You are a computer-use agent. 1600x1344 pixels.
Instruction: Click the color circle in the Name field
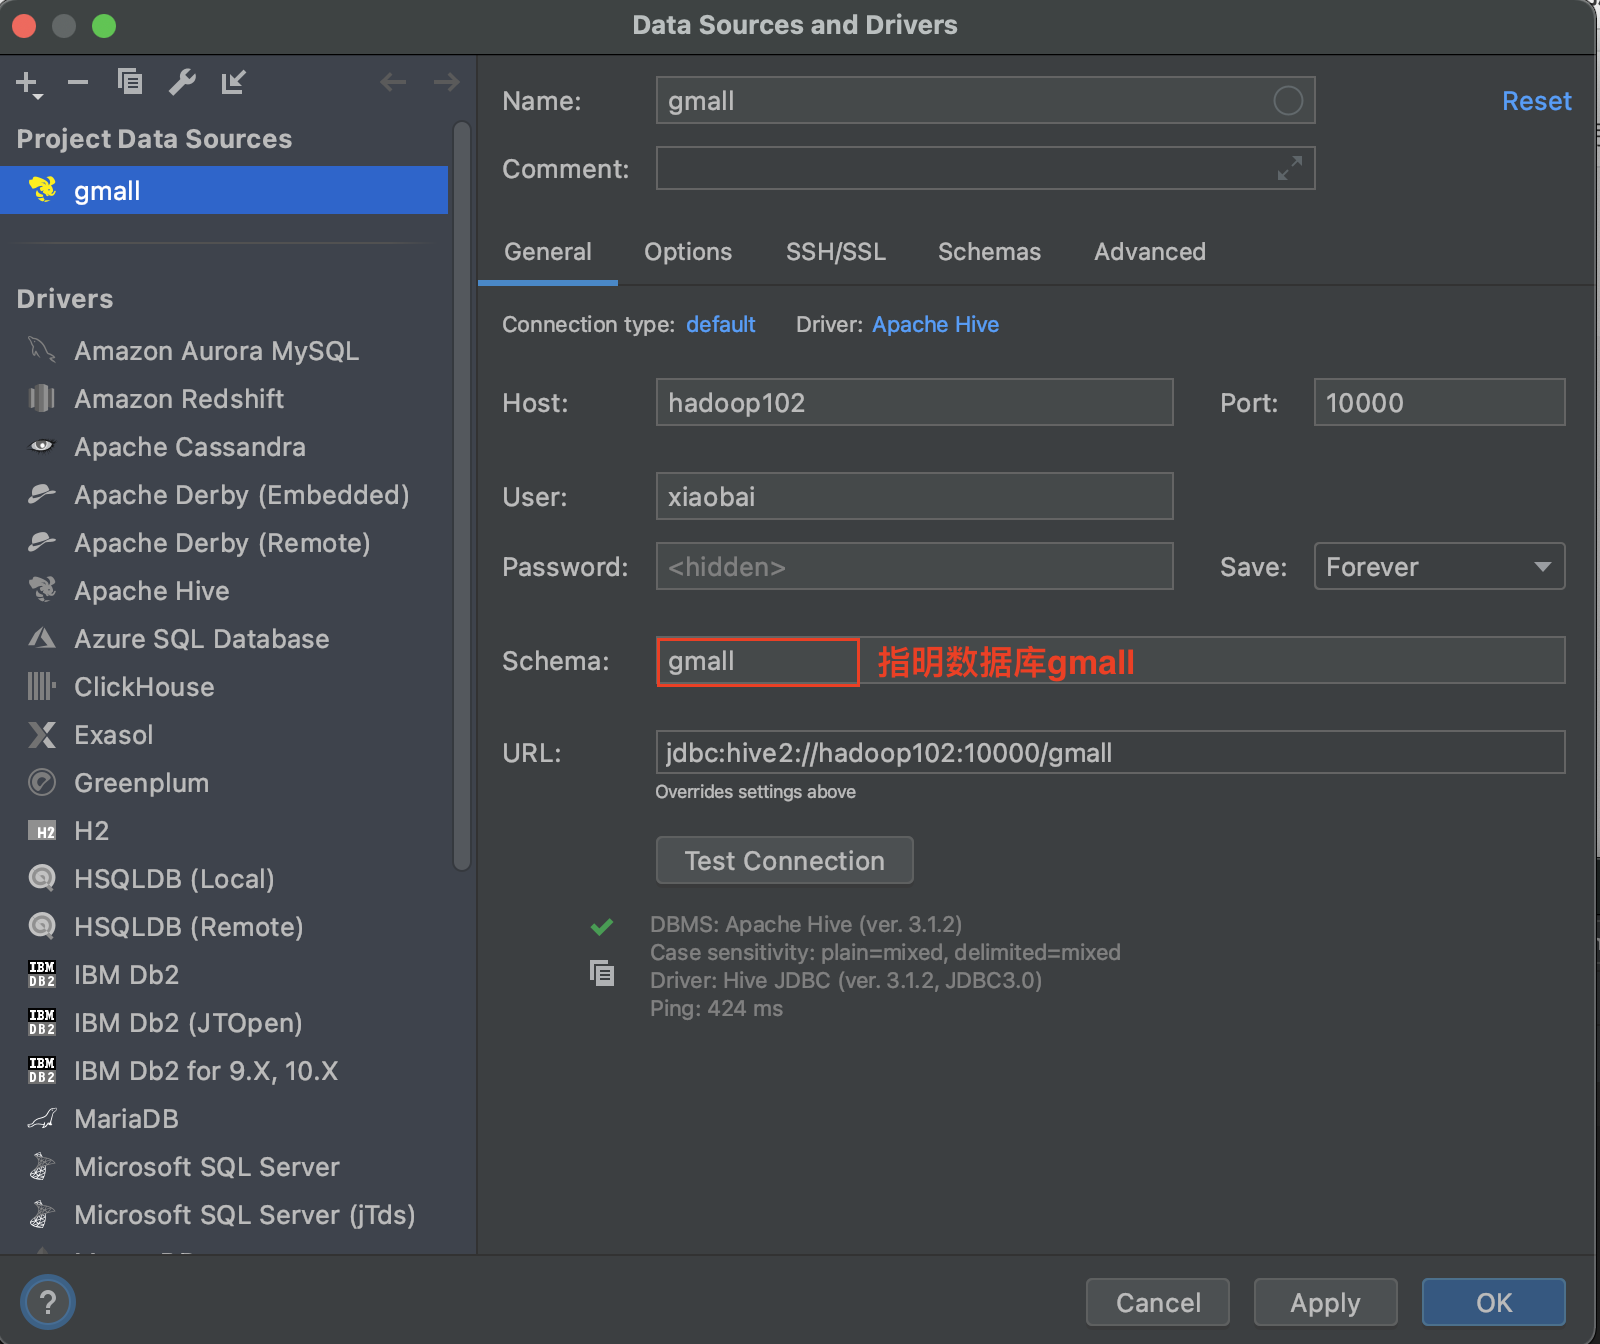(x=1288, y=100)
